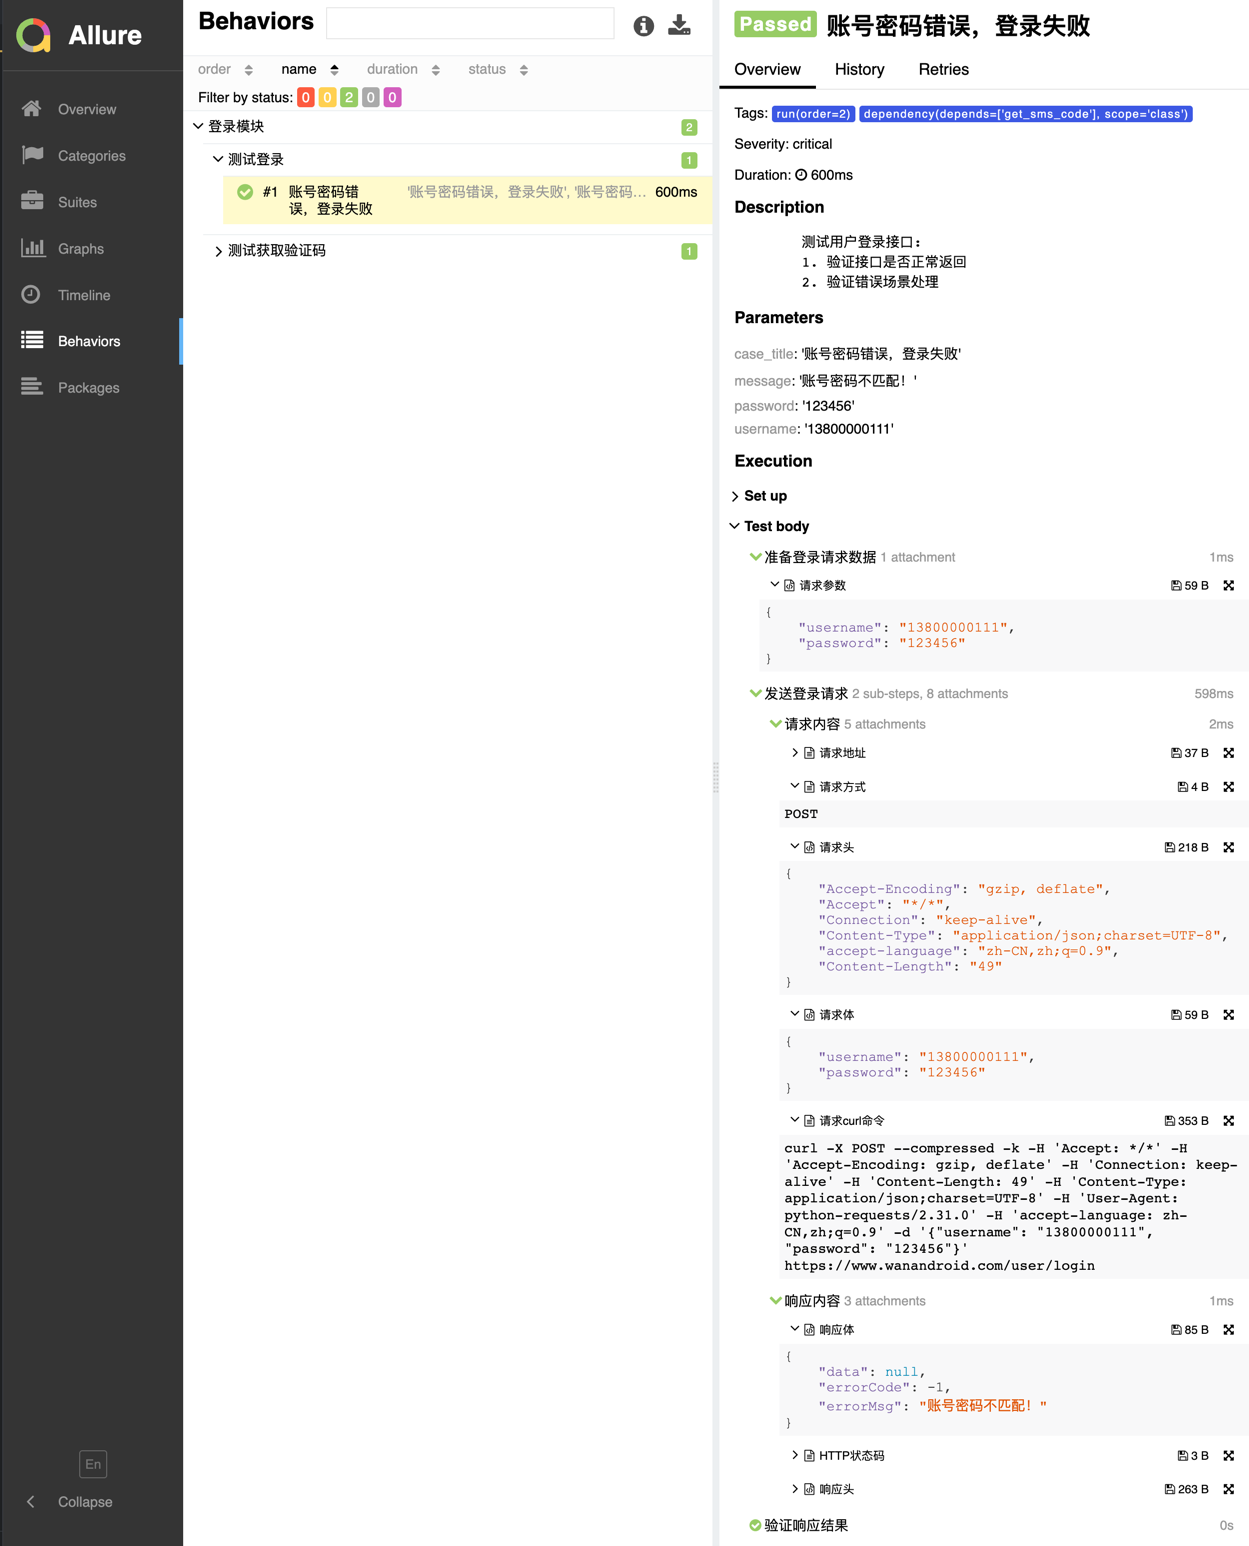The image size is (1249, 1546).
Task: Click the Graphs bar chart icon
Action: [x=32, y=248]
